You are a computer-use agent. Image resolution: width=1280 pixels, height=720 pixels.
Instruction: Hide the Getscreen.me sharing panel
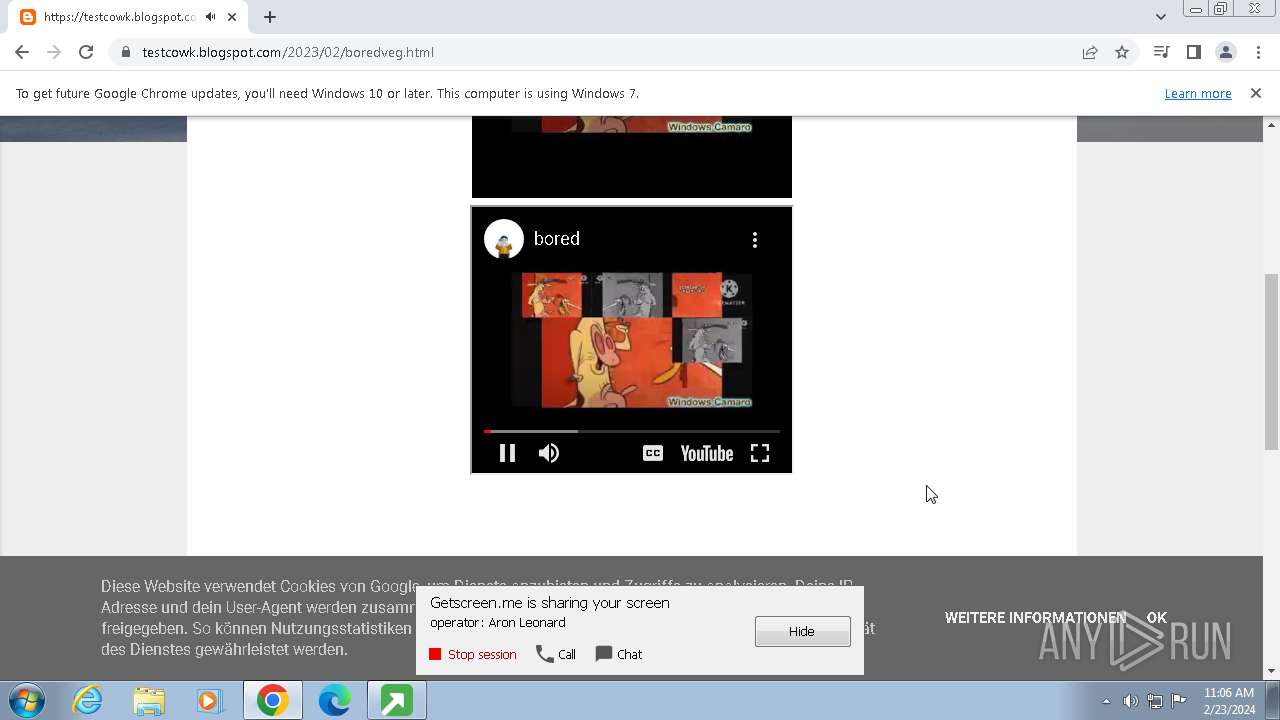point(802,631)
